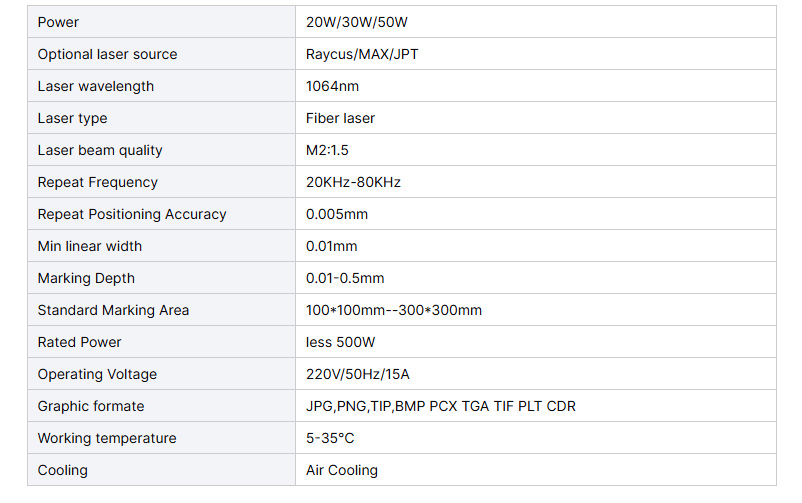Viewport: 802px width, 503px height.
Task: Click the "Standard Marking Area" label
Action: (x=113, y=310)
